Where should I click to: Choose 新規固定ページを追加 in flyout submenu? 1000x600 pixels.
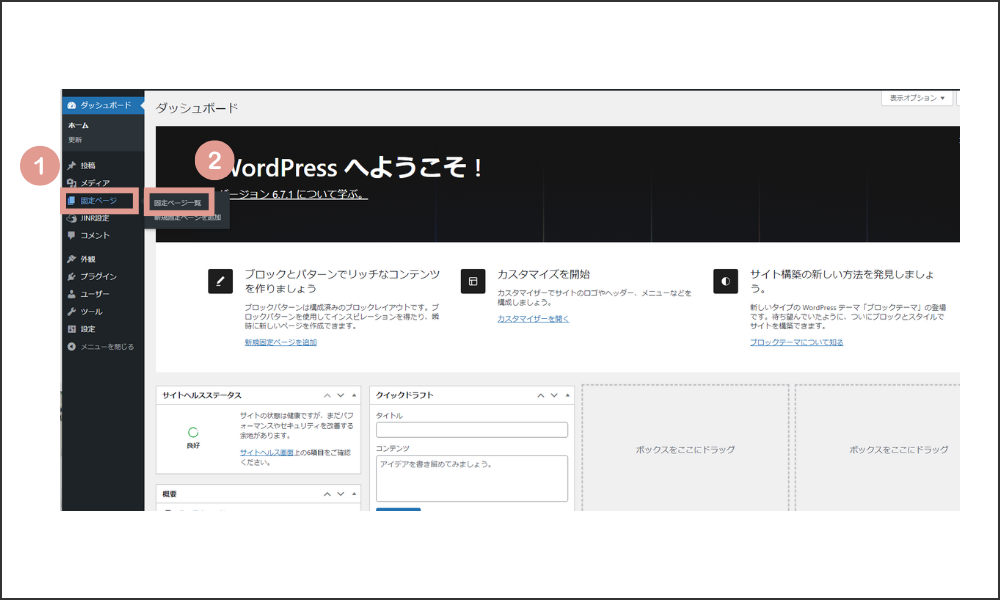(188, 218)
